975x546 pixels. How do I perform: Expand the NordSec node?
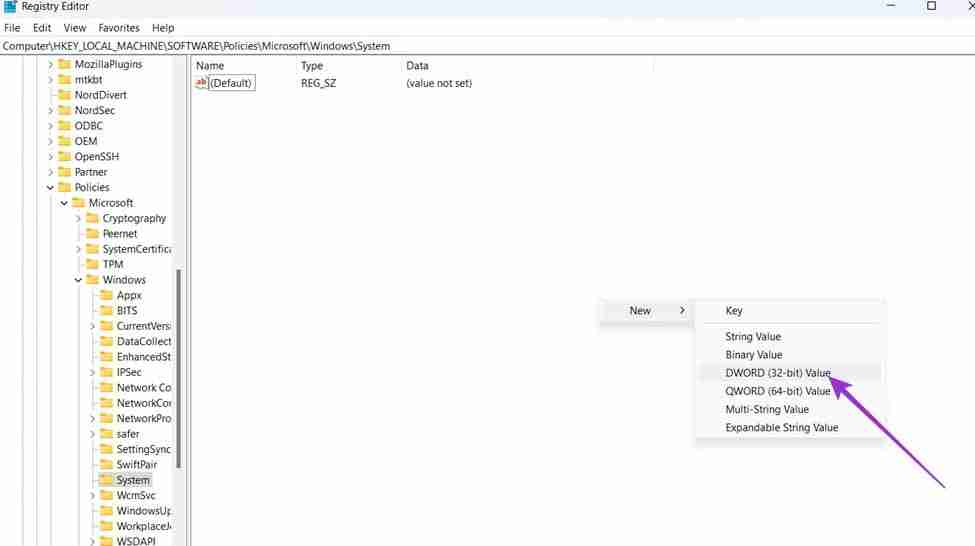tap(50, 110)
